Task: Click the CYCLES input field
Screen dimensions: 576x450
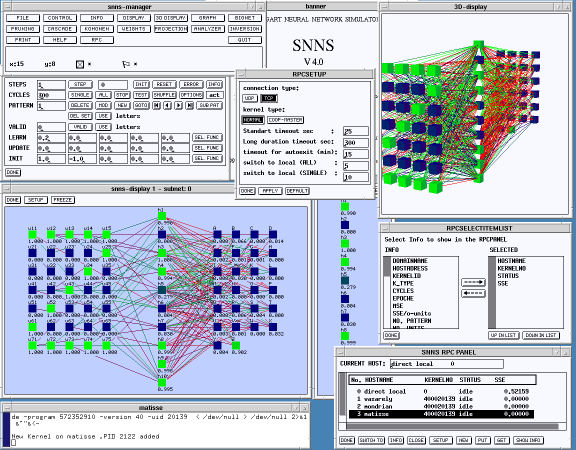Action: pos(51,95)
